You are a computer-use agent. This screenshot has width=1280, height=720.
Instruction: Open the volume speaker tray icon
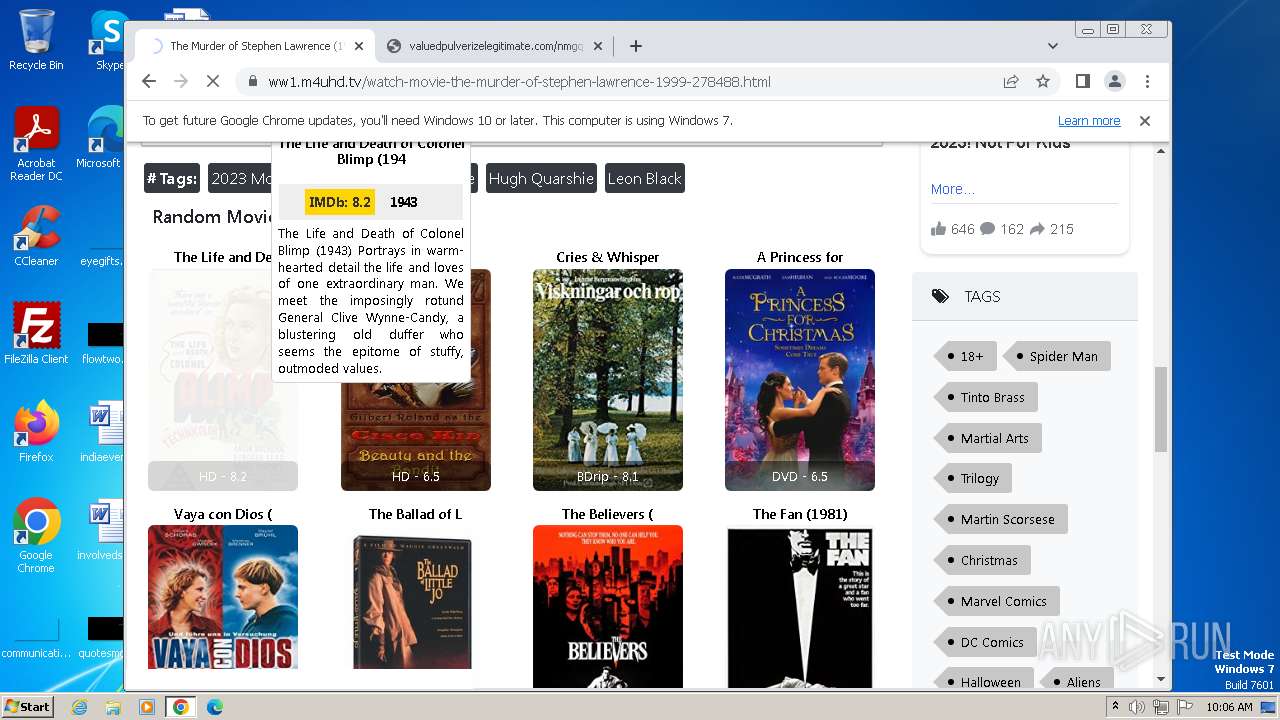[1138, 707]
